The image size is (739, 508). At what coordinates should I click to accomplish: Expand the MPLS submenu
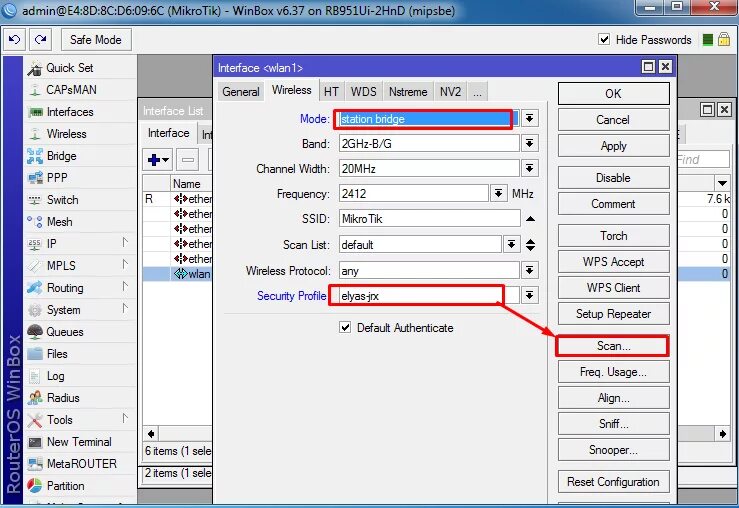pos(125,264)
